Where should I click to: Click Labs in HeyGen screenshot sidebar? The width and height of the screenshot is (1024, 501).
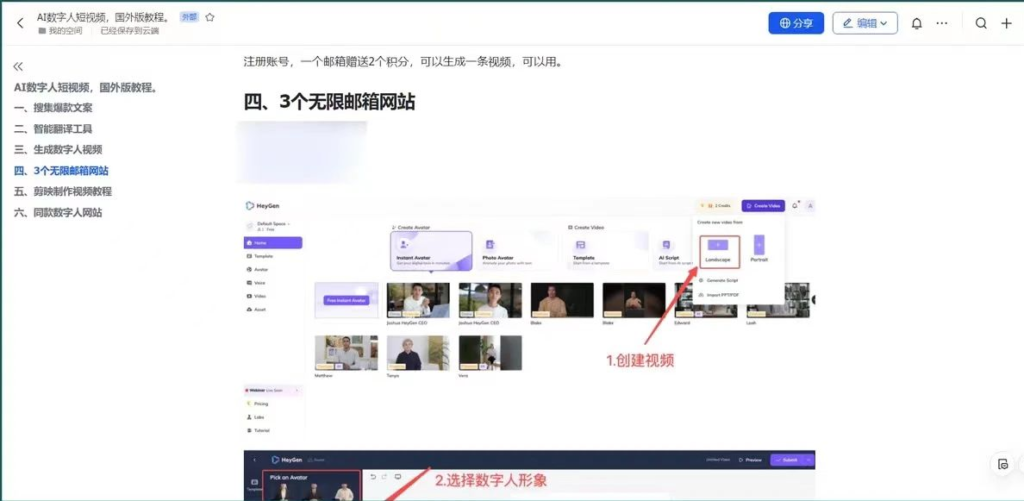point(255,417)
